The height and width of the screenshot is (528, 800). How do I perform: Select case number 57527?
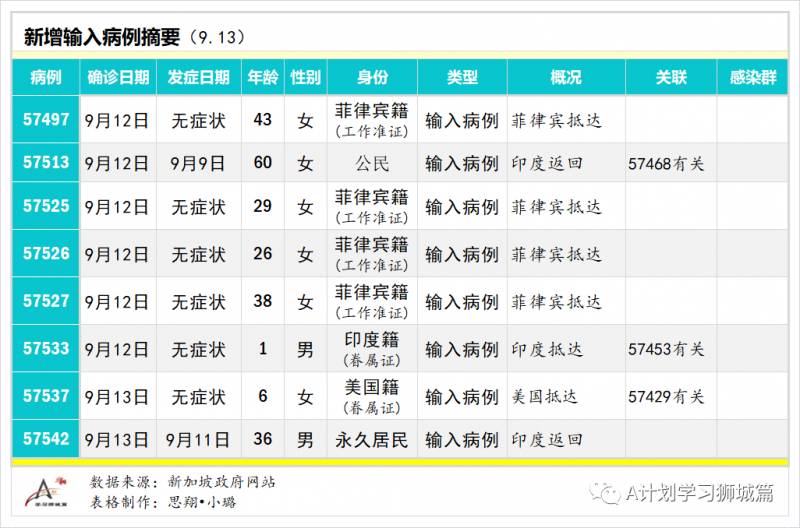(x=46, y=300)
